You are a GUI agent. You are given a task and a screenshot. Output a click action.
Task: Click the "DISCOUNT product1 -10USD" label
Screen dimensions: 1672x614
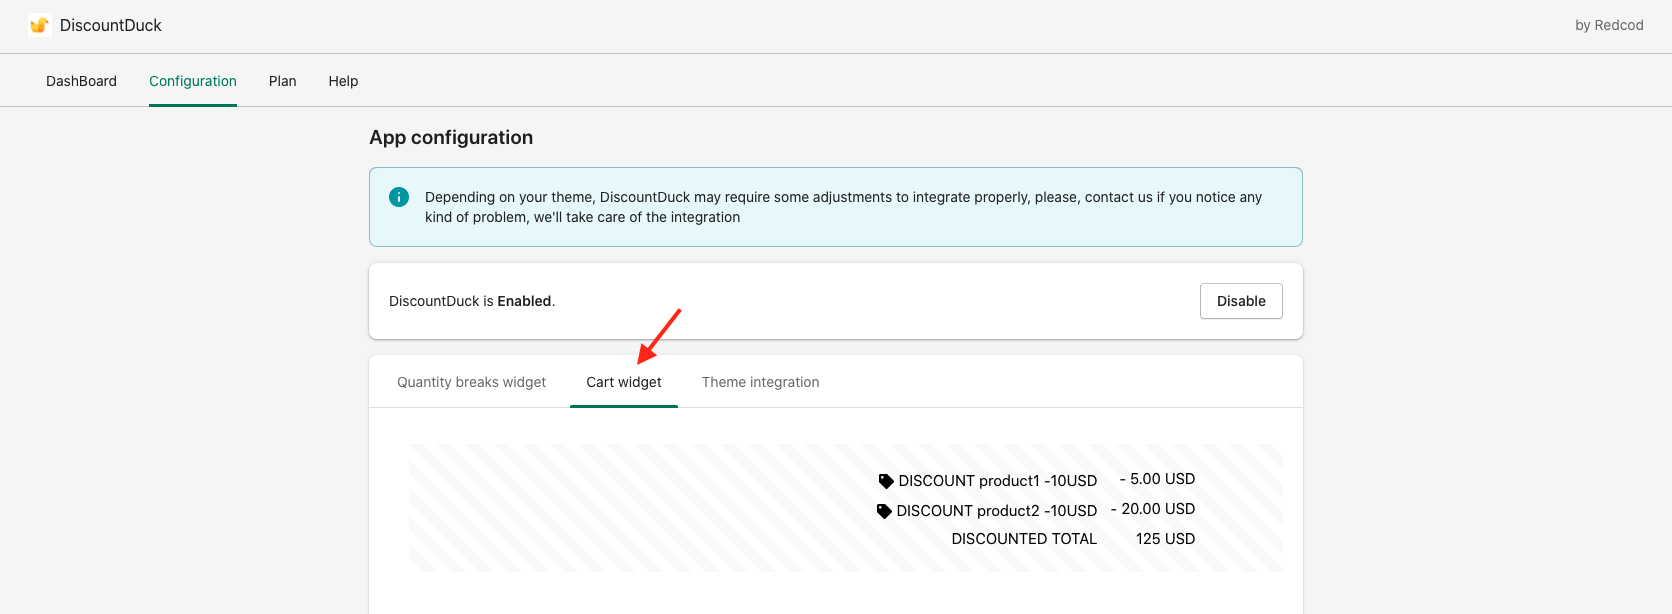pyautogui.click(x=997, y=481)
